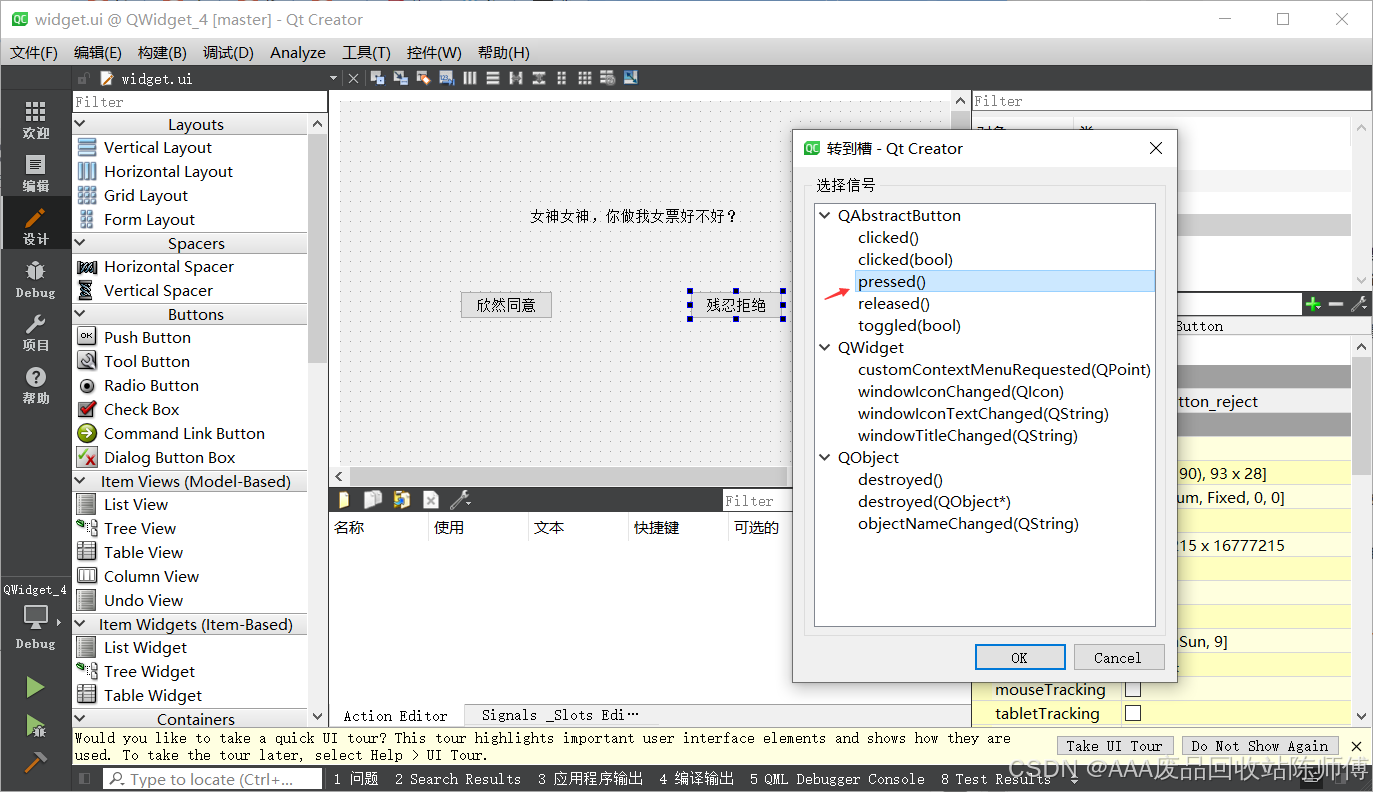This screenshot has width=1373, height=792.
Task: Apply Lay Out Horizontally toolbar icon
Action: [x=470, y=78]
